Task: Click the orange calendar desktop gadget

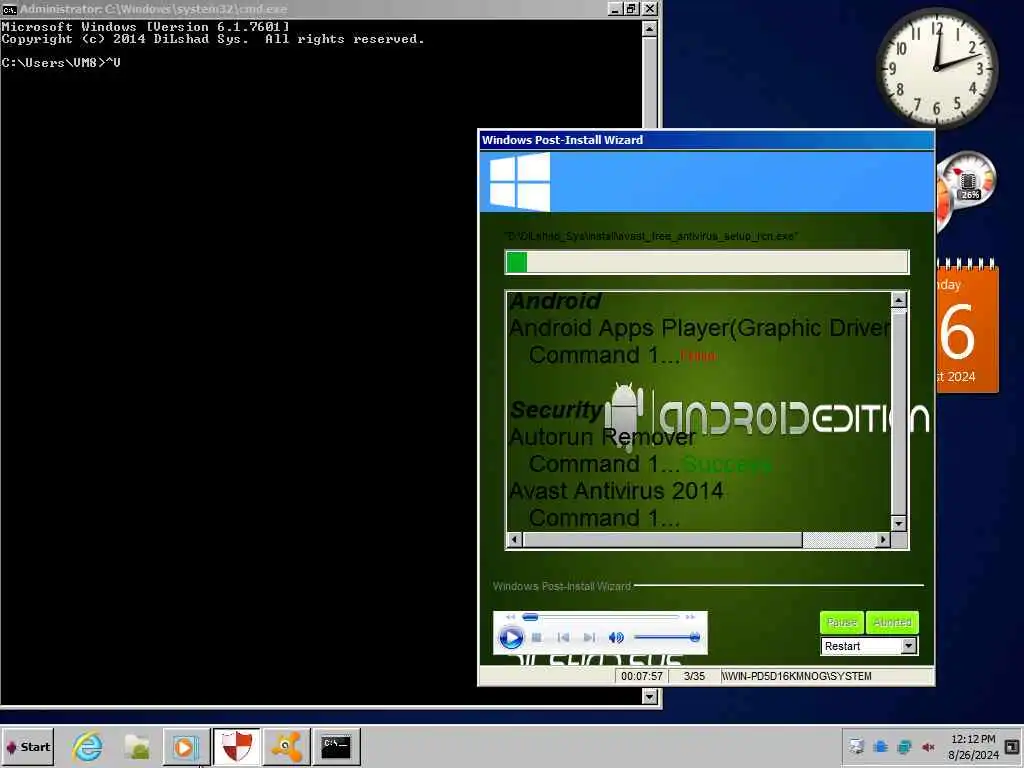Action: coord(967,325)
